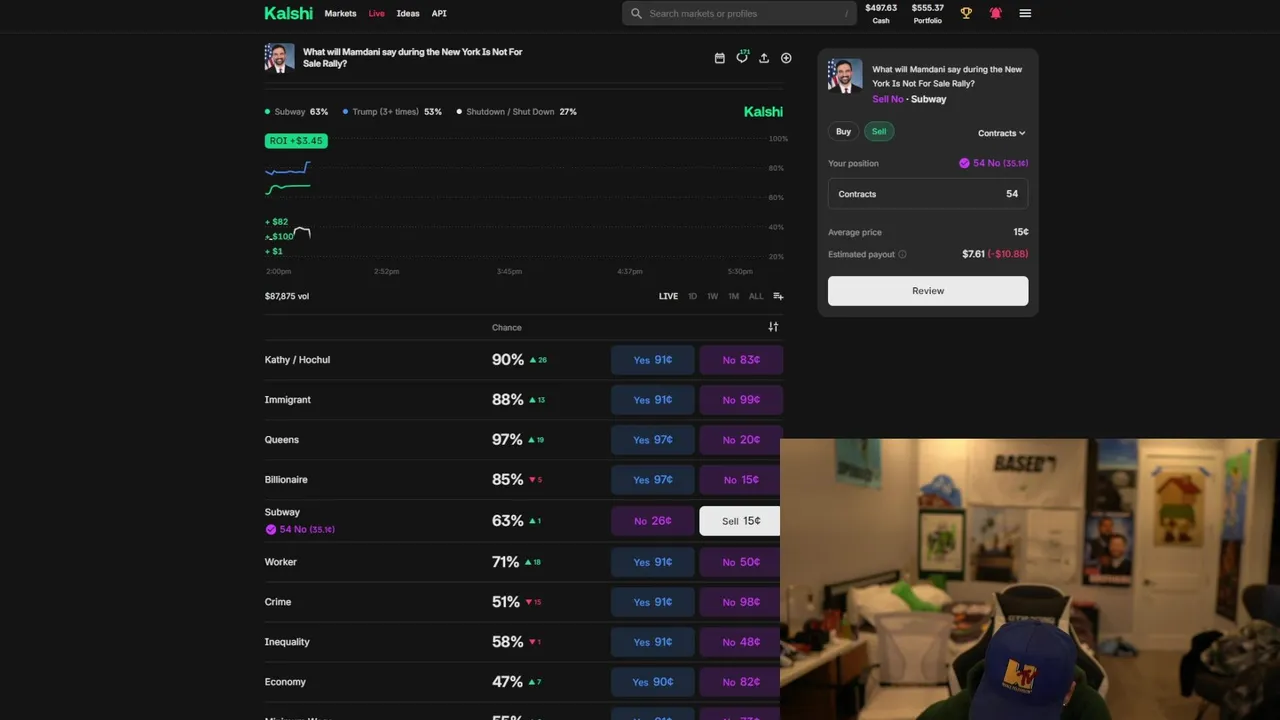Click Sell 15¢ for Subway
Image resolution: width=1280 pixels, height=720 pixels.
(740, 521)
